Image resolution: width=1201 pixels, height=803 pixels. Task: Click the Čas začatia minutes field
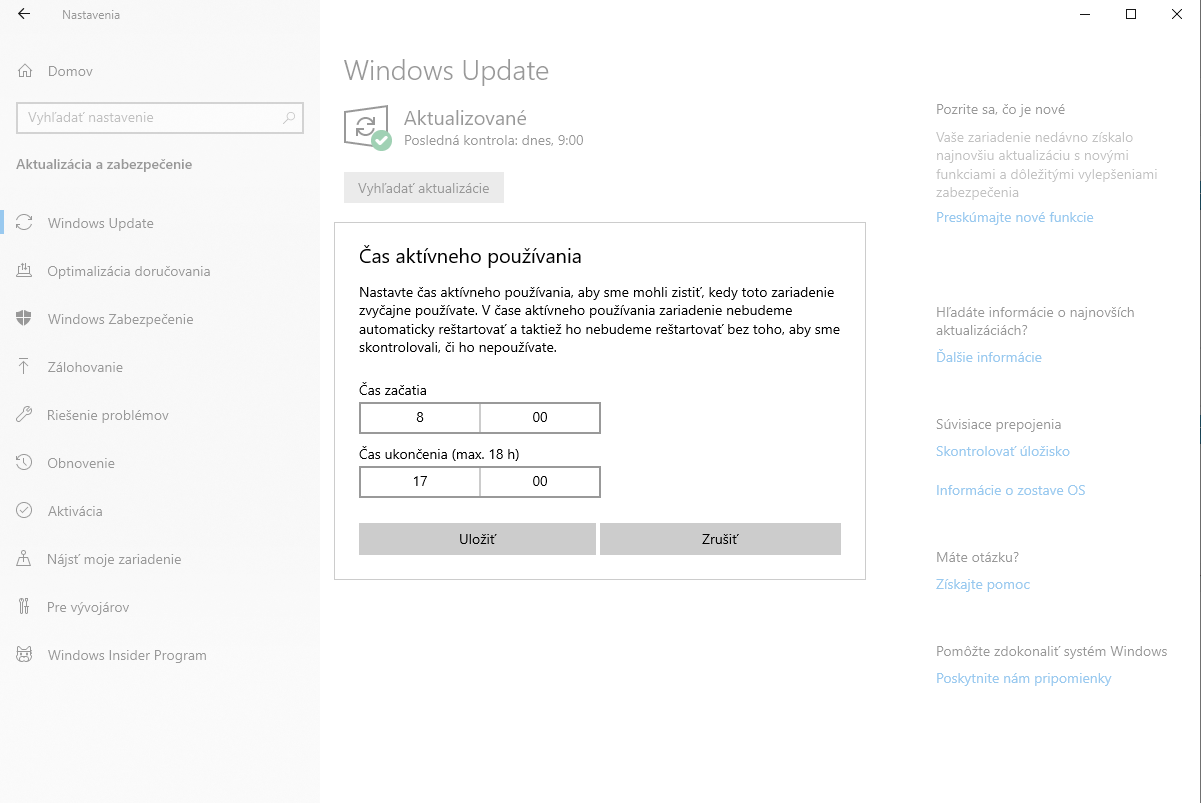click(540, 417)
